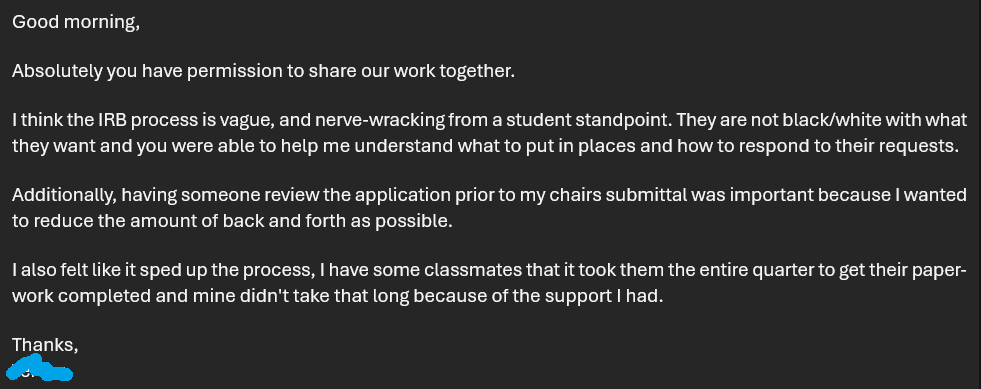This screenshot has height=389, width=981.
Task: Click the 'Good morning,' greeting line
Action: coord(76,22)
